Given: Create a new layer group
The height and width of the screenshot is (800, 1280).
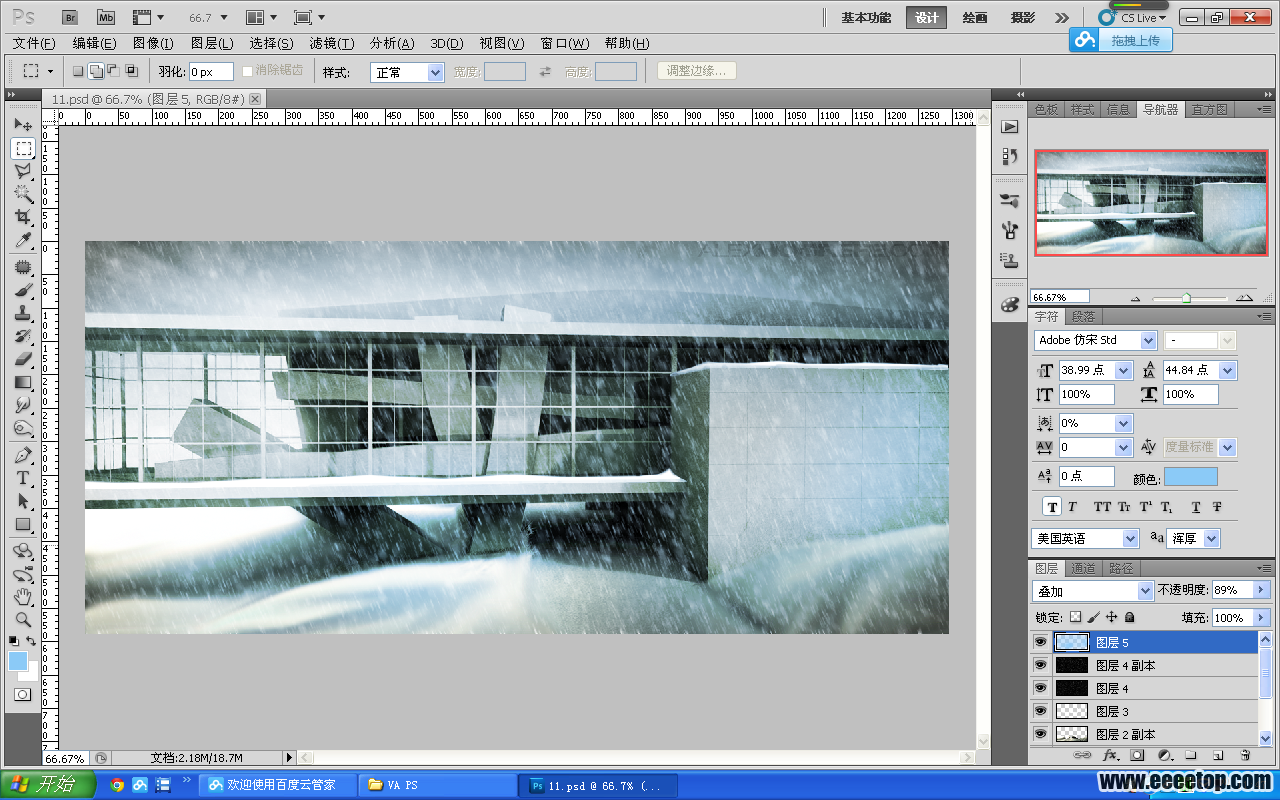Looking at the screenshot, I should click(1191, 755).
